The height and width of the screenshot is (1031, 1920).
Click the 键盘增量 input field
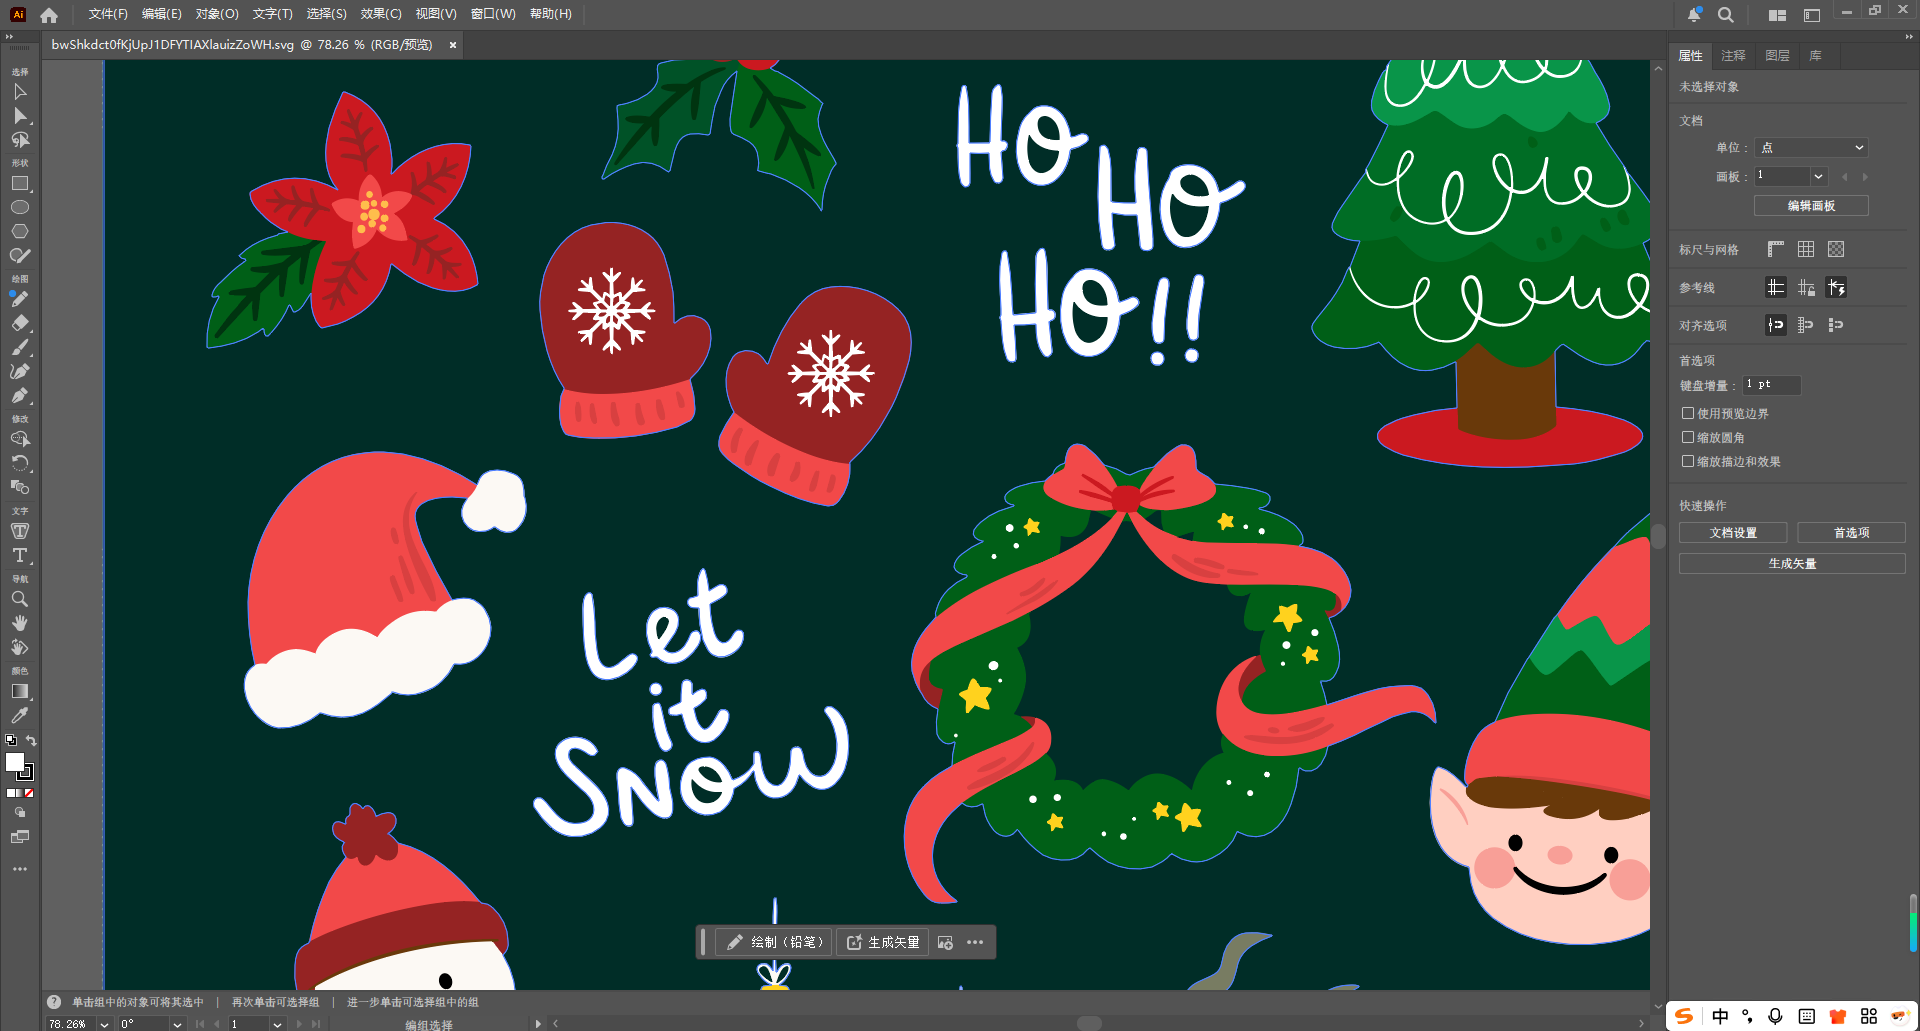(x=1771, y=385)
